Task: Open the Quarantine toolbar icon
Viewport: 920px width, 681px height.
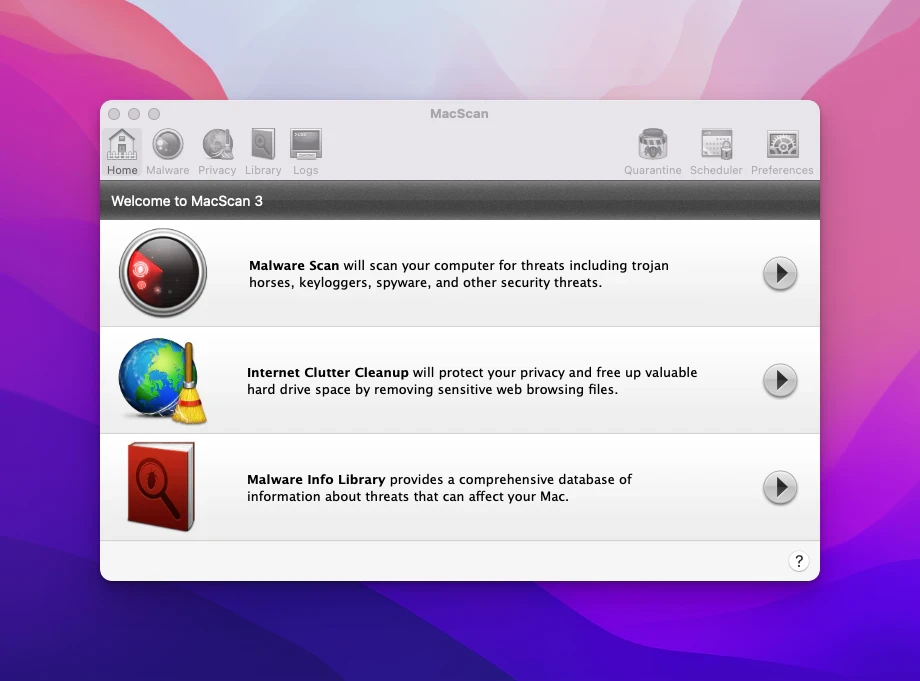Action: click(x=652, y=152)
